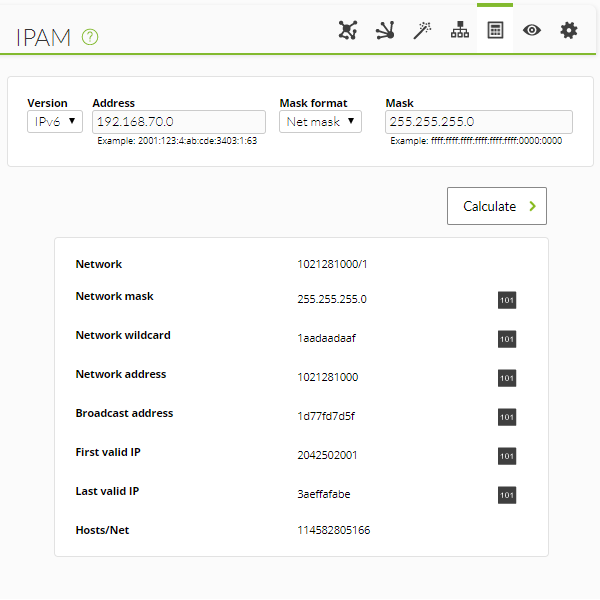The image size is (600, 600).
Task: Open the Mask format Net mask dropdown
Action: [320, 122]
